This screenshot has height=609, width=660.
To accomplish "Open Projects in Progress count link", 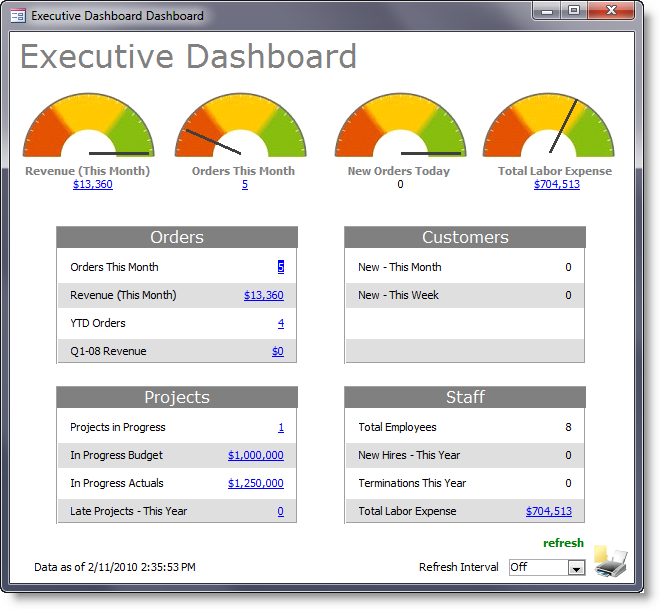I will coord(281,427).
